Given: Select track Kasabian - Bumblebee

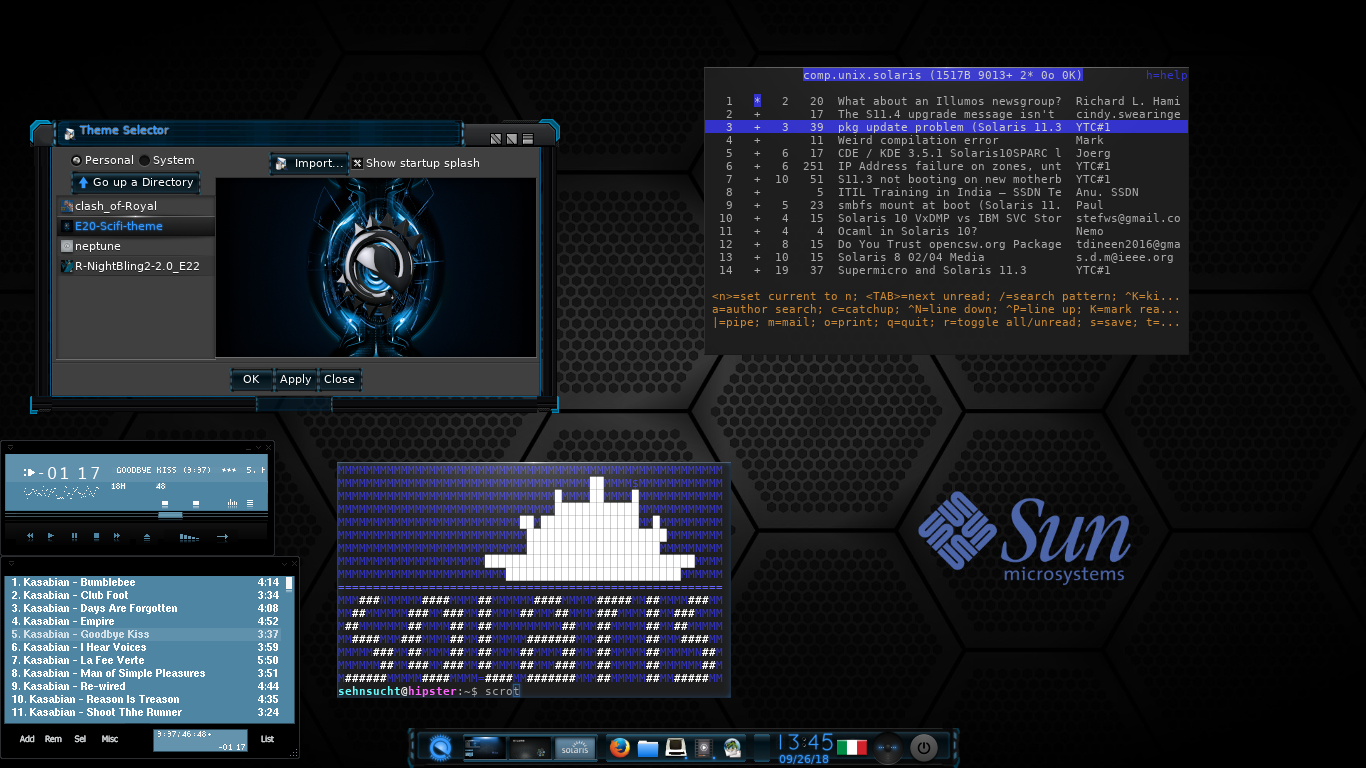Looking at the screenshot, I should tap(145, 582).
